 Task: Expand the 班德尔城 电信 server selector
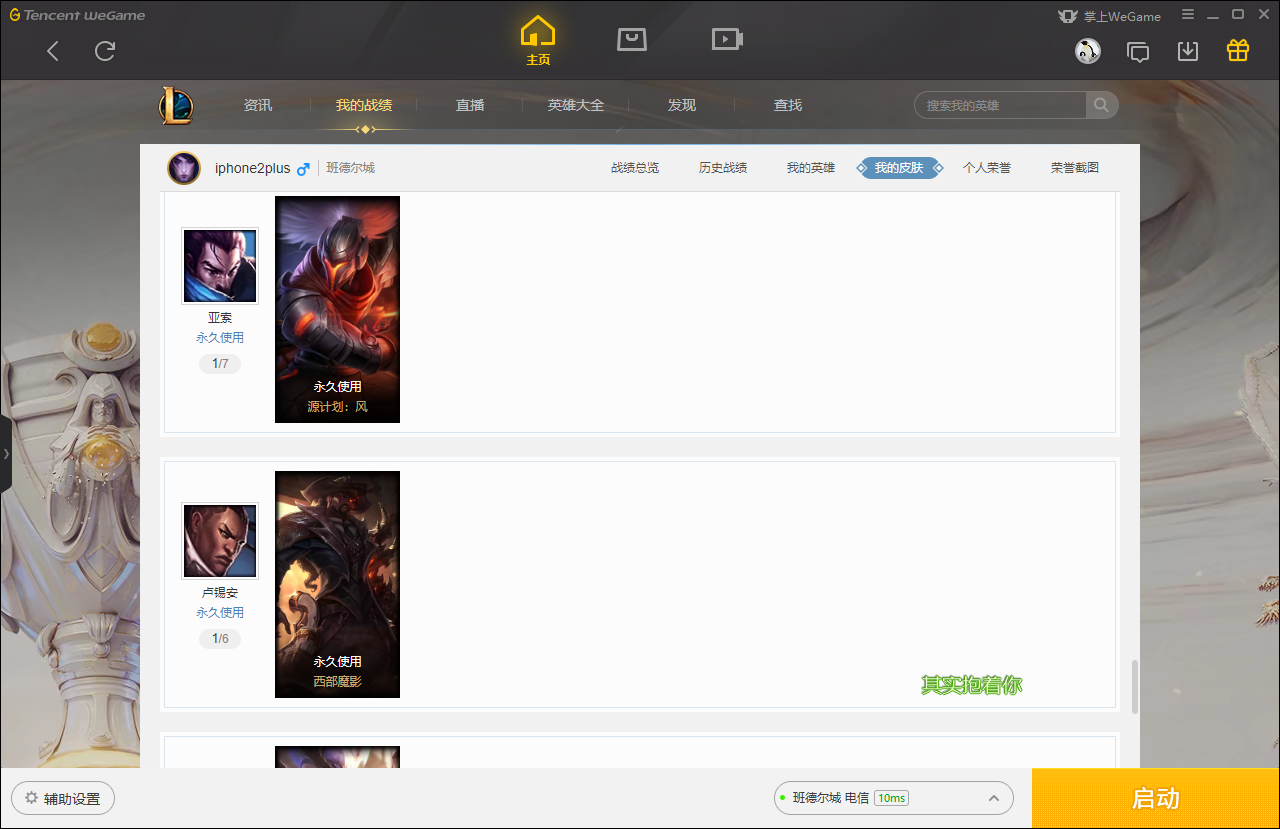tap(894, 798)
